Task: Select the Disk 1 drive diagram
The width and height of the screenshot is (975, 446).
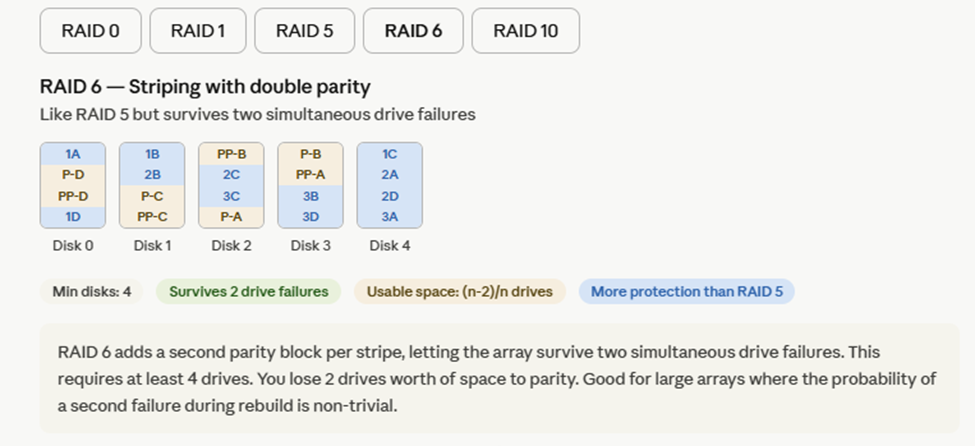Action: click(x=152, y=185)
